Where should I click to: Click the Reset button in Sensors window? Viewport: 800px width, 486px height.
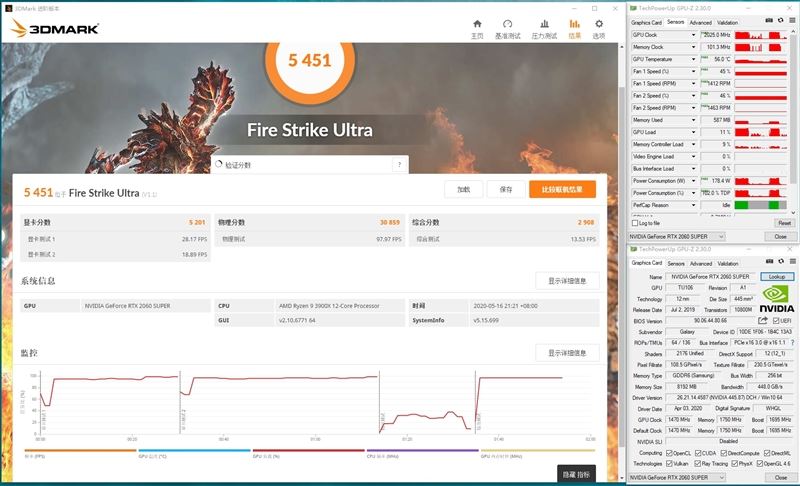tap(784, 223)
